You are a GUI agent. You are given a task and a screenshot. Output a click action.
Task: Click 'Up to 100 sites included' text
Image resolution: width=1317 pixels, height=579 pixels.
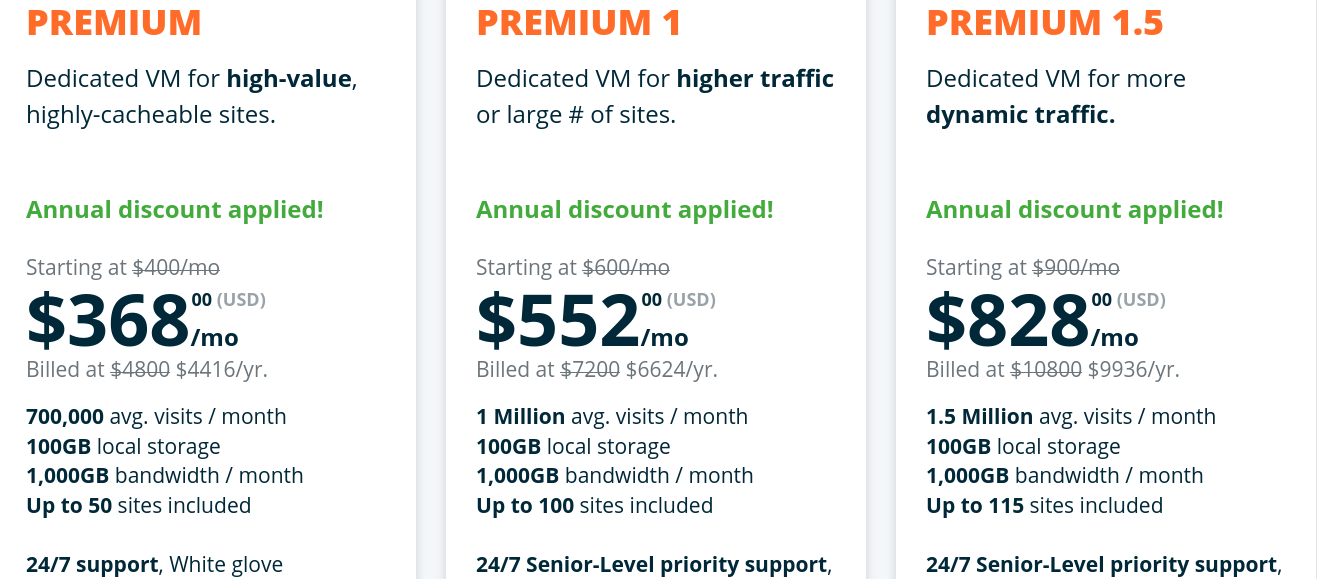595,506
